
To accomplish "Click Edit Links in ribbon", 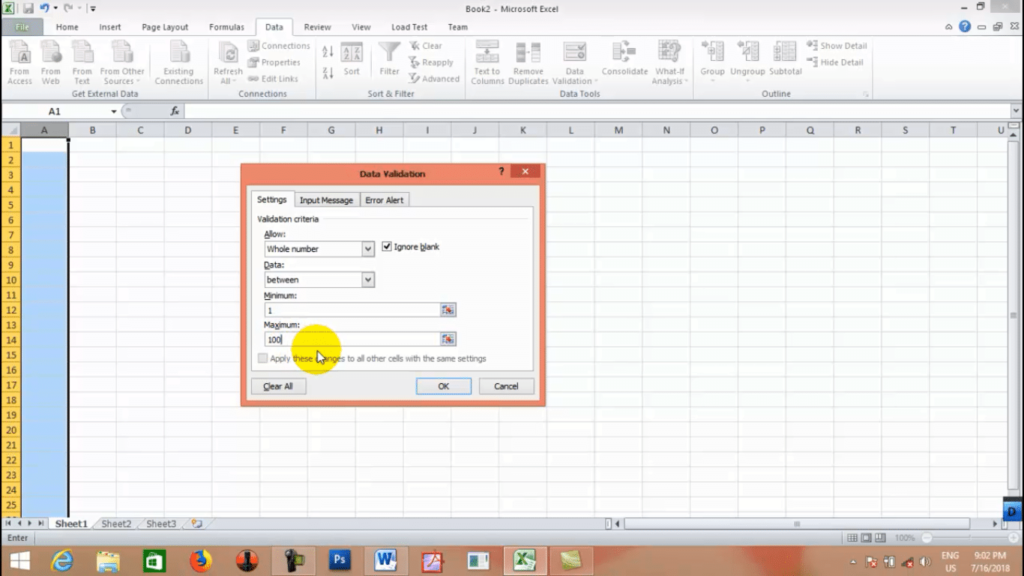I will (273, 78).
